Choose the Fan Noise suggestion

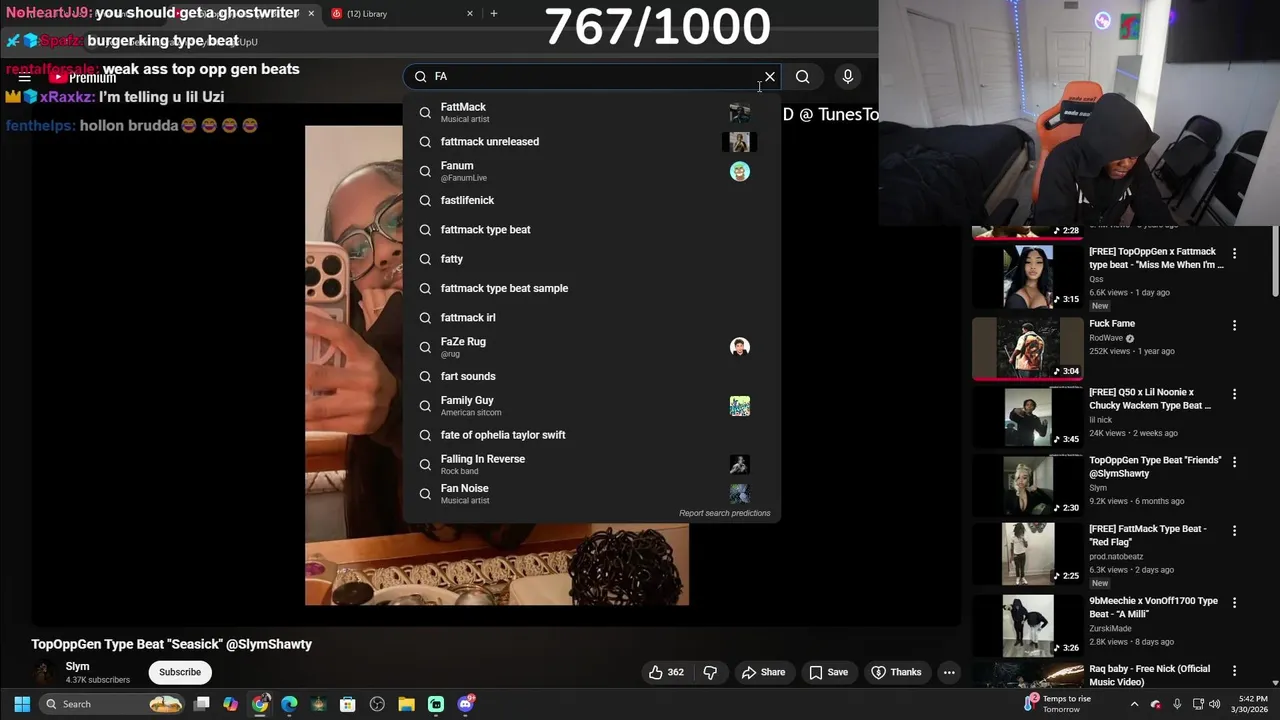pos(591,494)
